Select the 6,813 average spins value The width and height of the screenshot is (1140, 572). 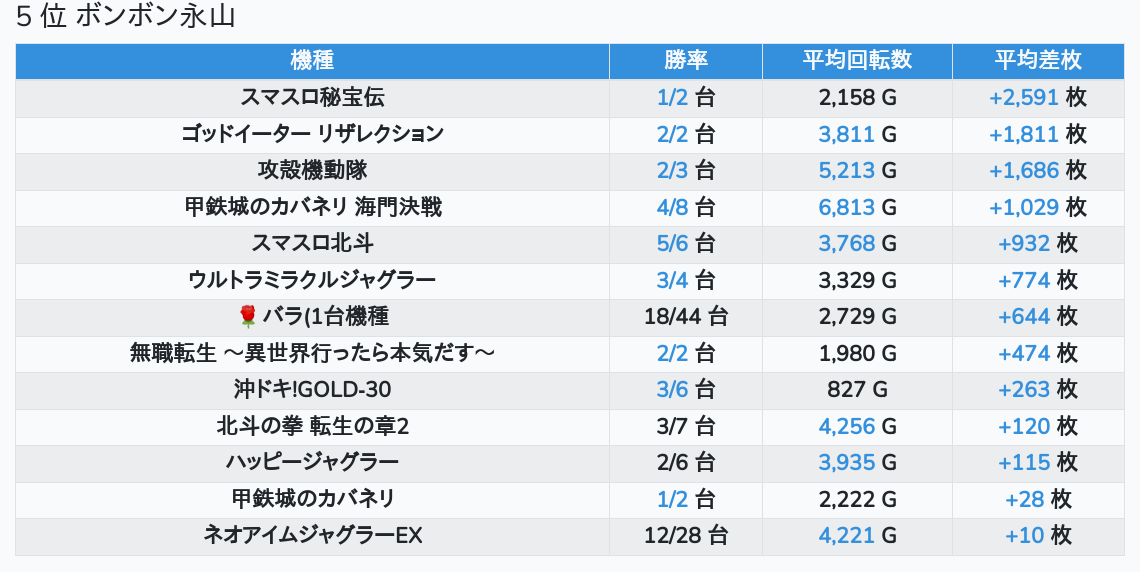(x=846, y=207)
